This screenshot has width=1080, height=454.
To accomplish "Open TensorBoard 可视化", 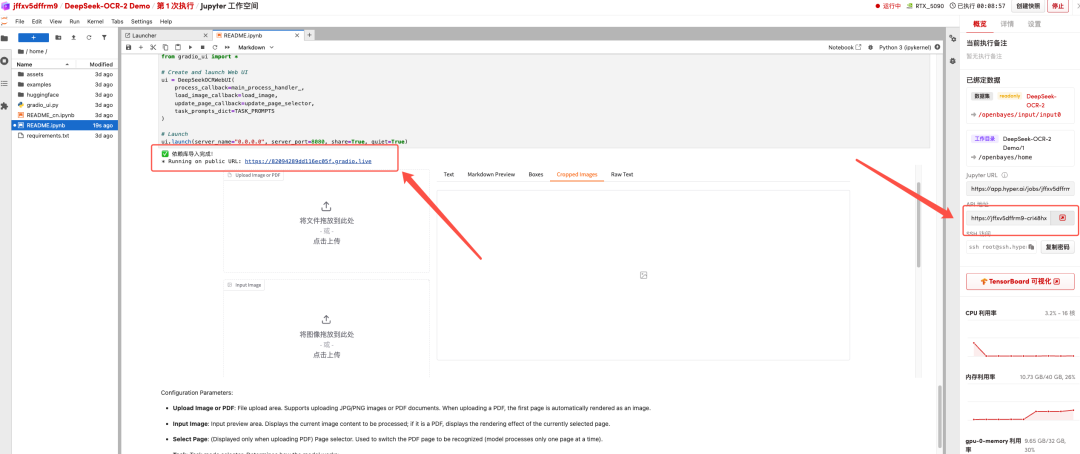I will (1019, 282).
